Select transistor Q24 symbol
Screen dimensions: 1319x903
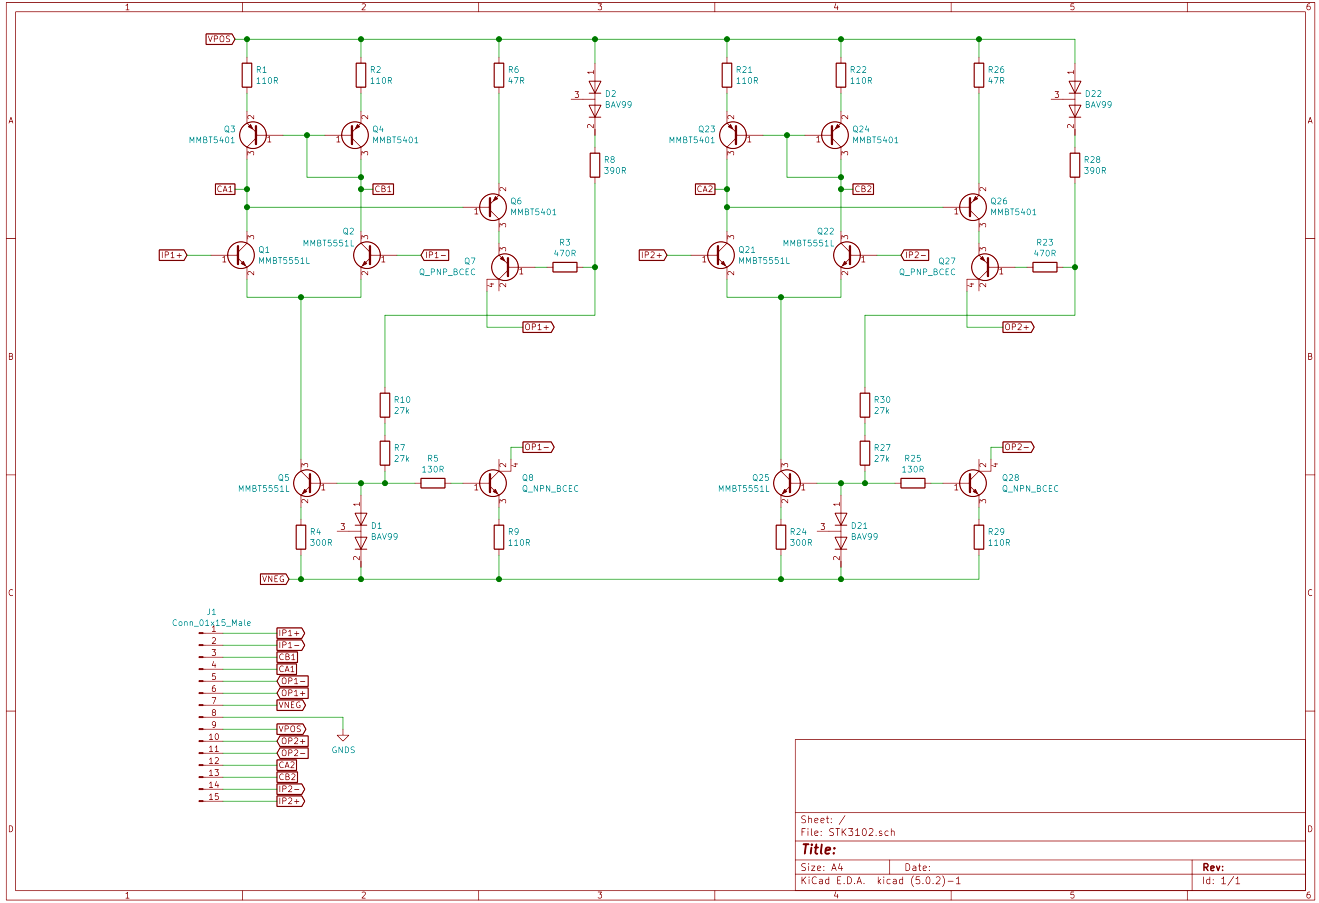point(834,135)
